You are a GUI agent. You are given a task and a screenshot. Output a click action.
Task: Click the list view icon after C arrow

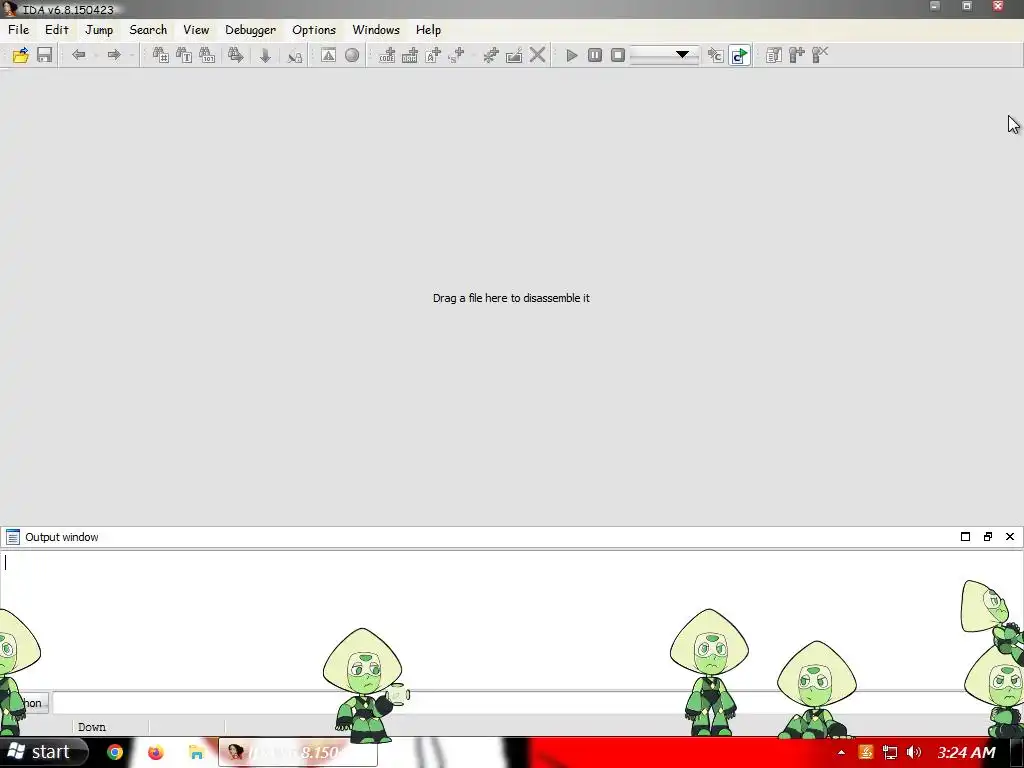coord(774,56)
